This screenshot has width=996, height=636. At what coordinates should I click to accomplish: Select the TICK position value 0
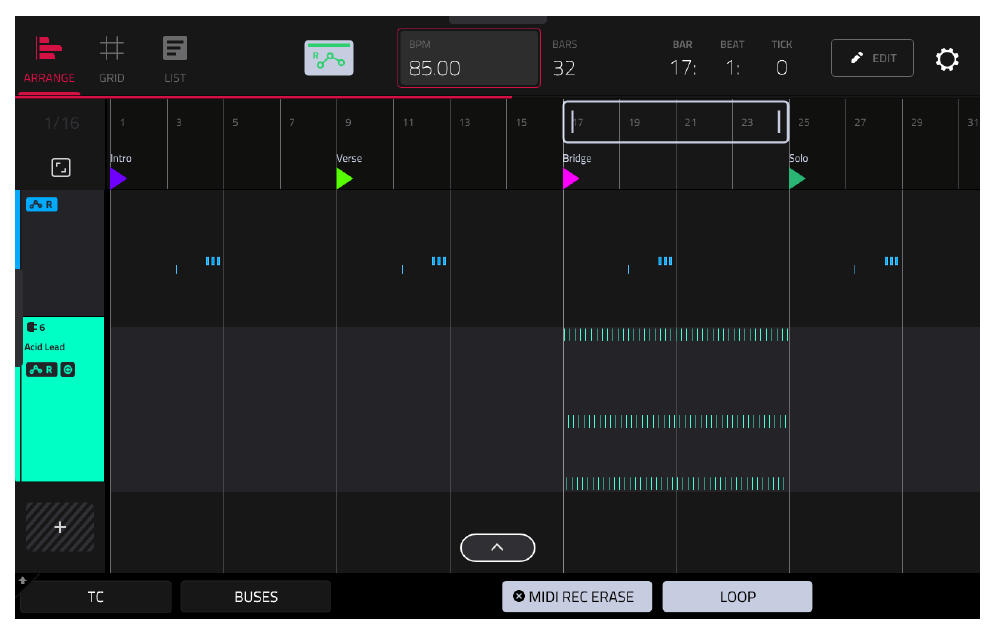click(x=782, y=68)
